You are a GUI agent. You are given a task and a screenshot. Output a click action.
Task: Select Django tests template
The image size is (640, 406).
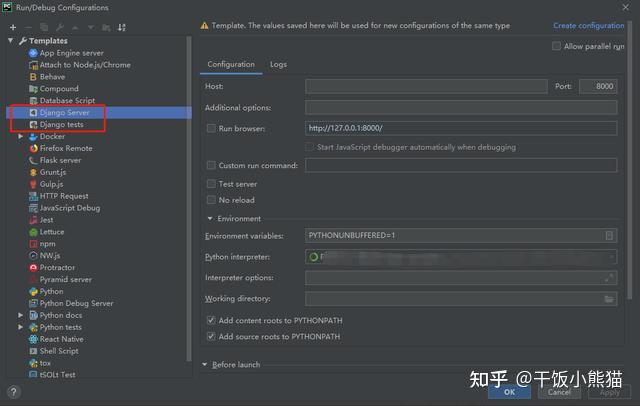[x=61, y=124]
